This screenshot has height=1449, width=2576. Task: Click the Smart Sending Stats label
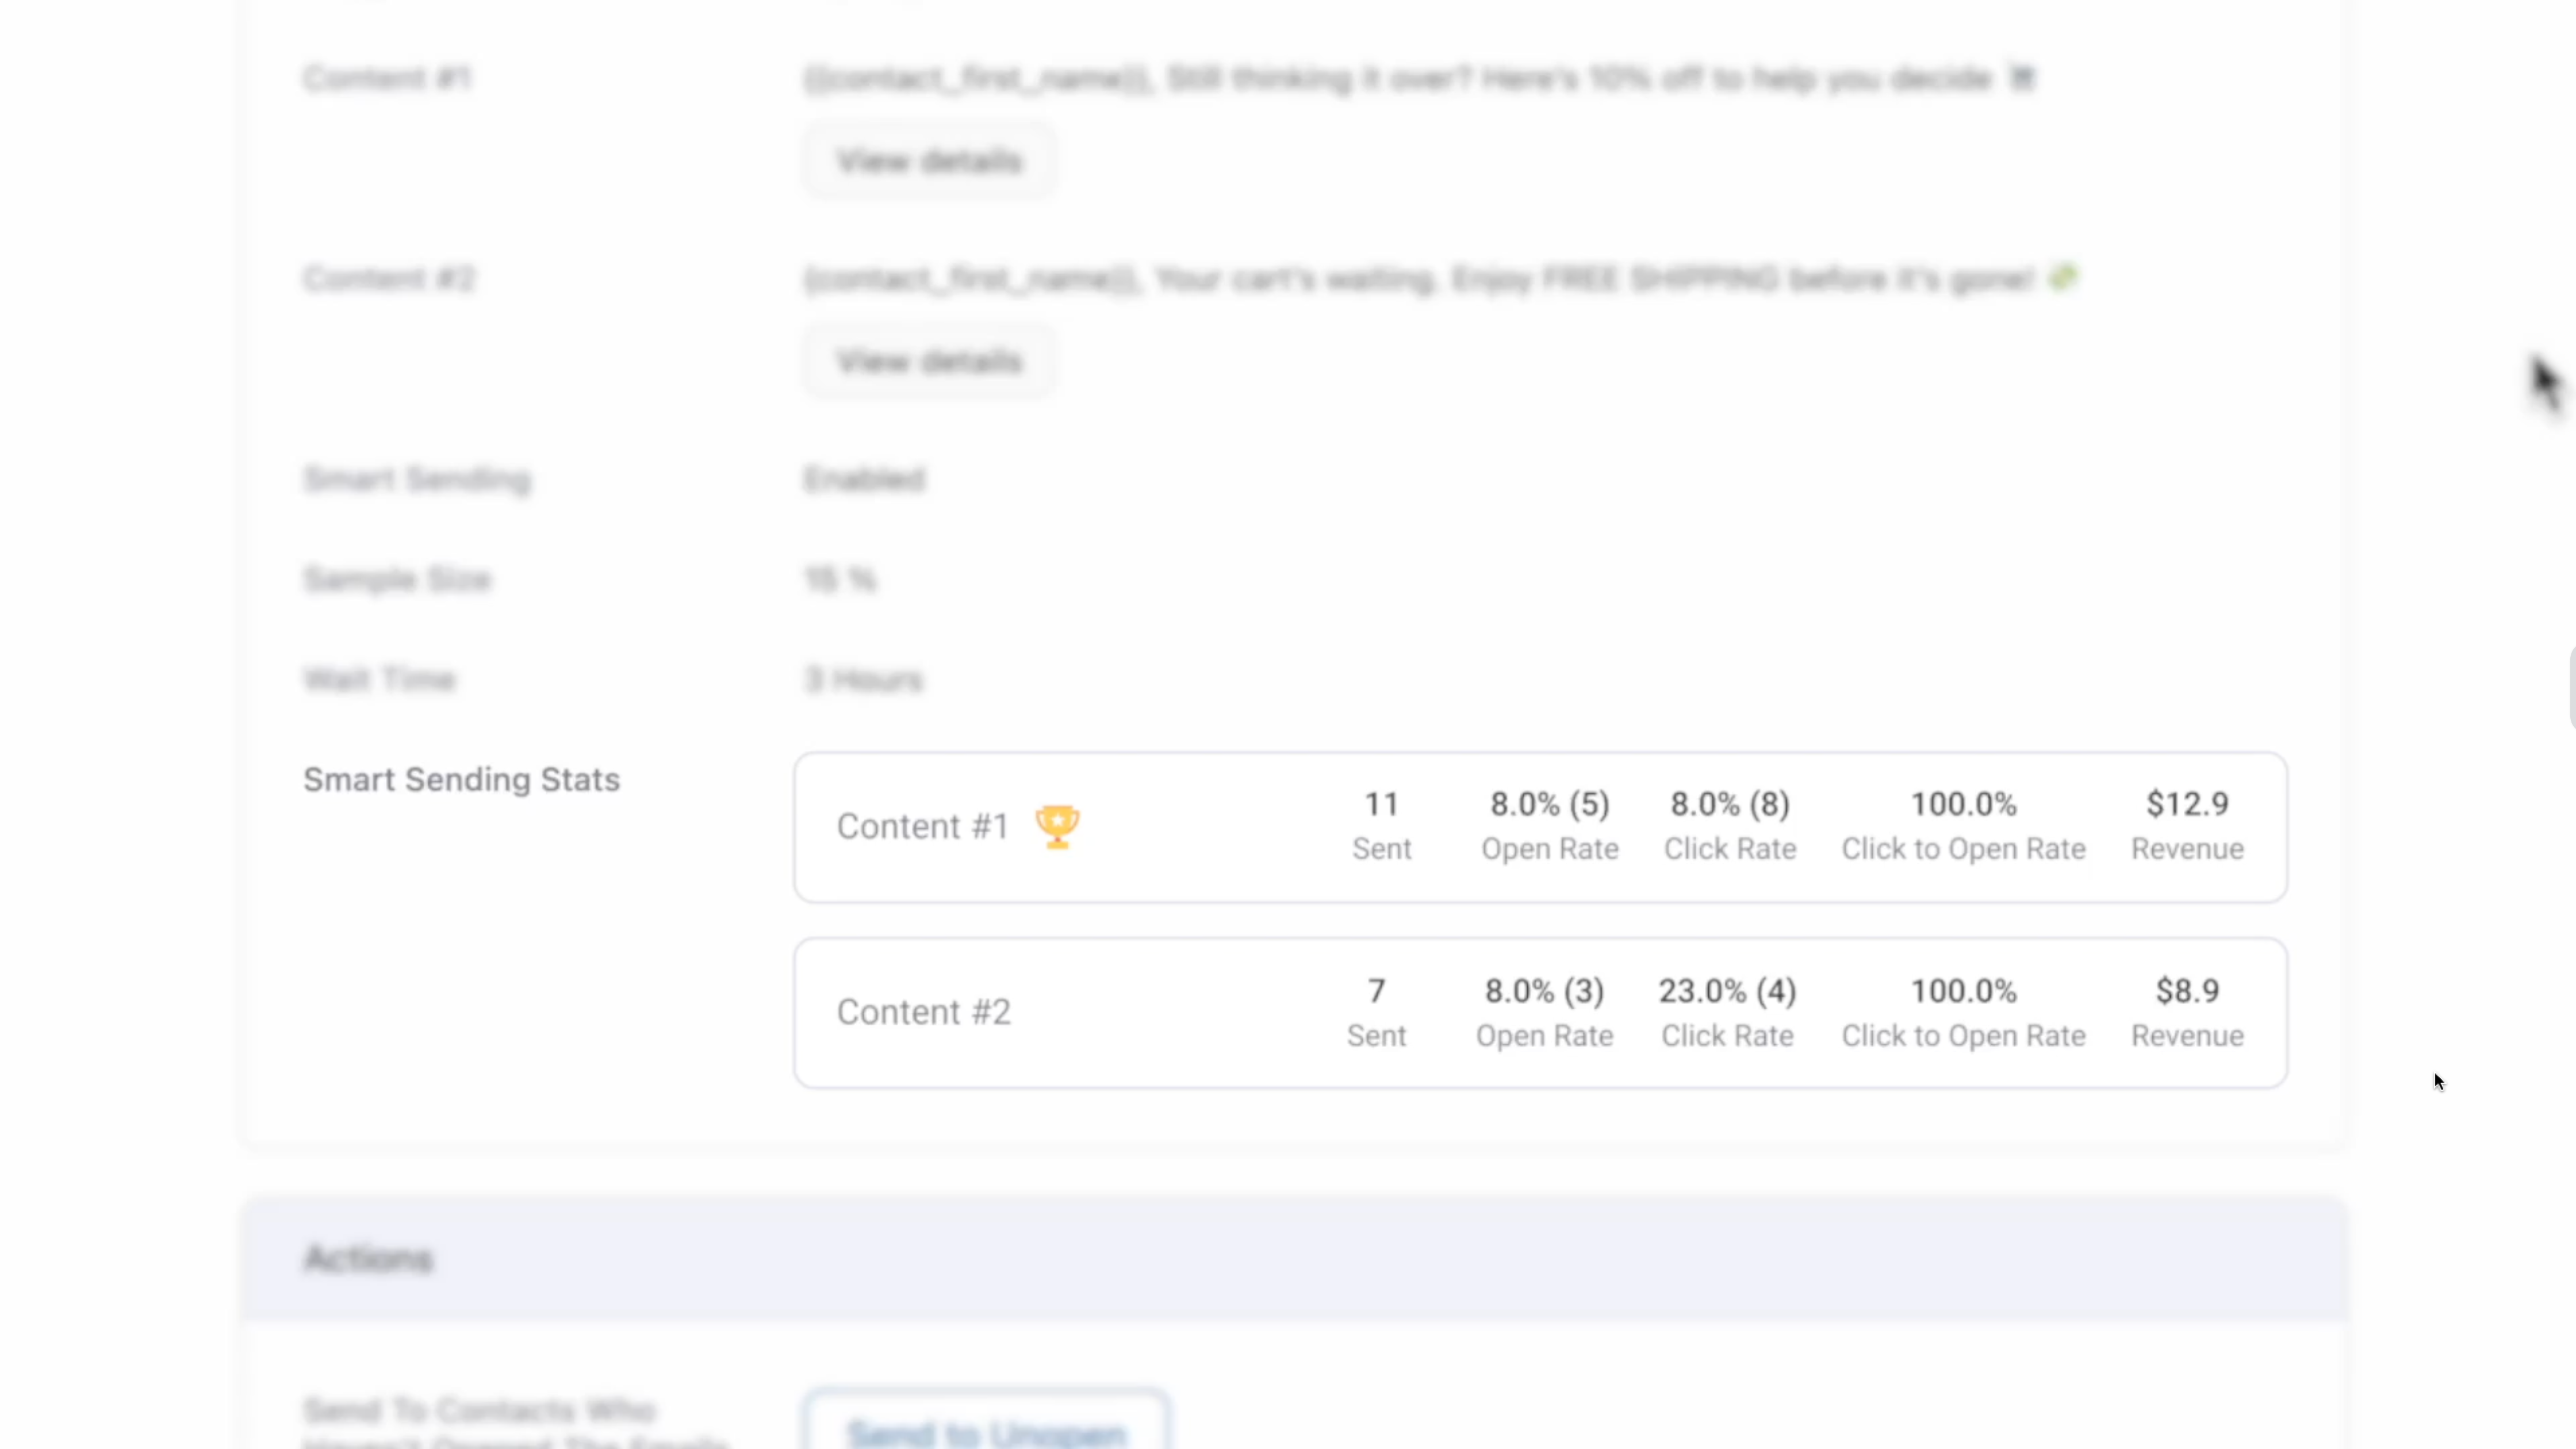point(461,780)
